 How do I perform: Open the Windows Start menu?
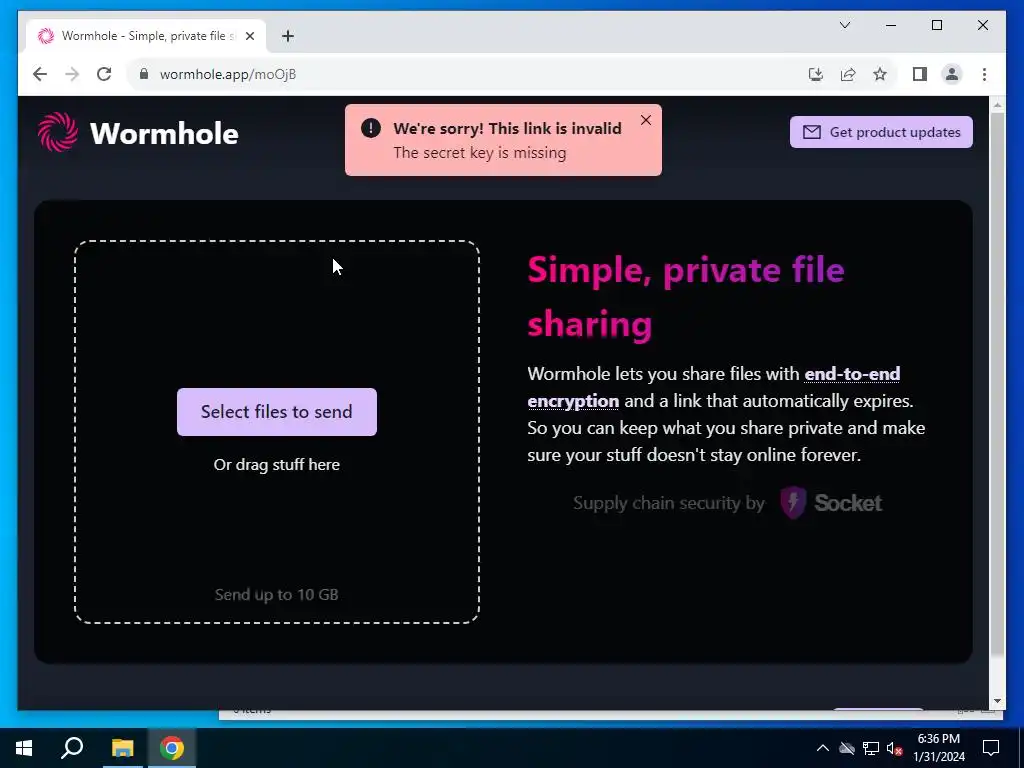pyautogui.click(x=24, y=748)
